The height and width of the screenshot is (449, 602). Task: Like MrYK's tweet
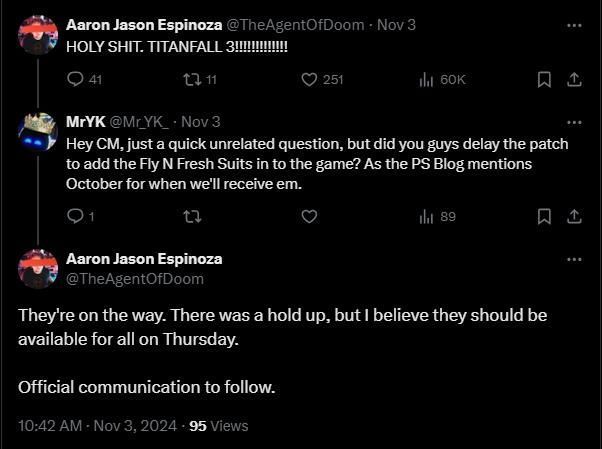(x=310, y=216)
